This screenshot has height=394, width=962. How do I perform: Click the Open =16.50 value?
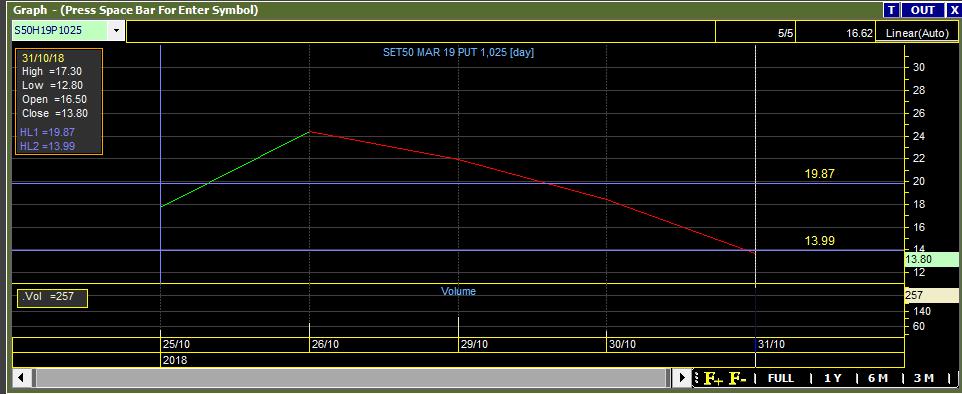coord(54,99)
